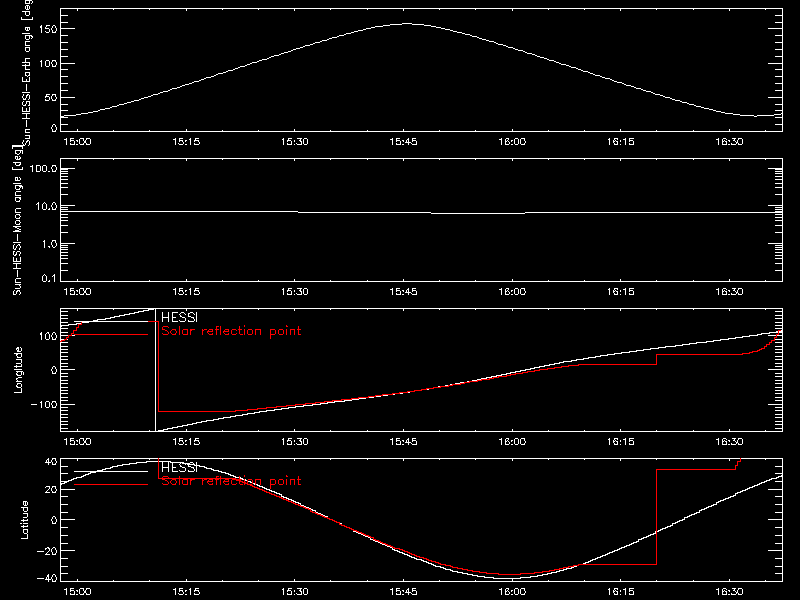The width and height of the screenshot is (800, 600).
Task: Select HESSI legend label in Longitude plot
Action: [179, 317]
